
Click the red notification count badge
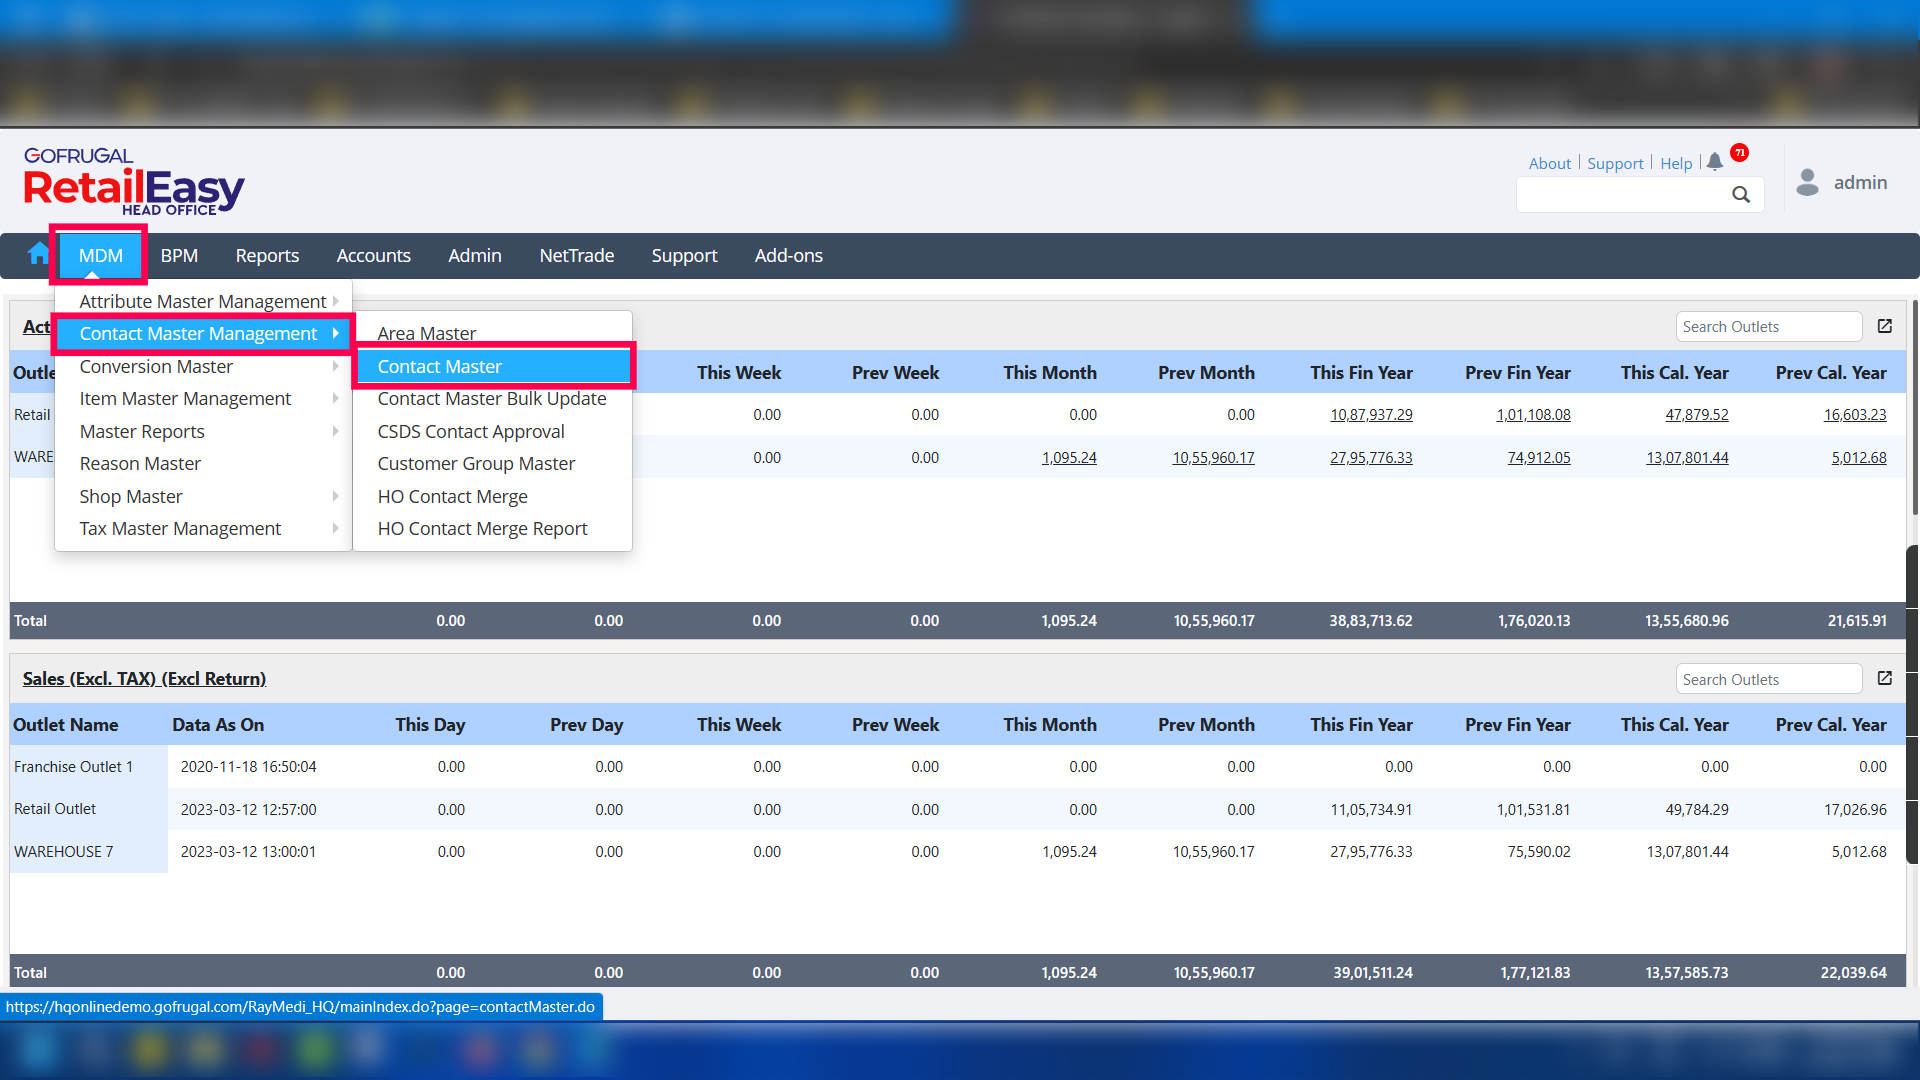[x=1740, y=152]
